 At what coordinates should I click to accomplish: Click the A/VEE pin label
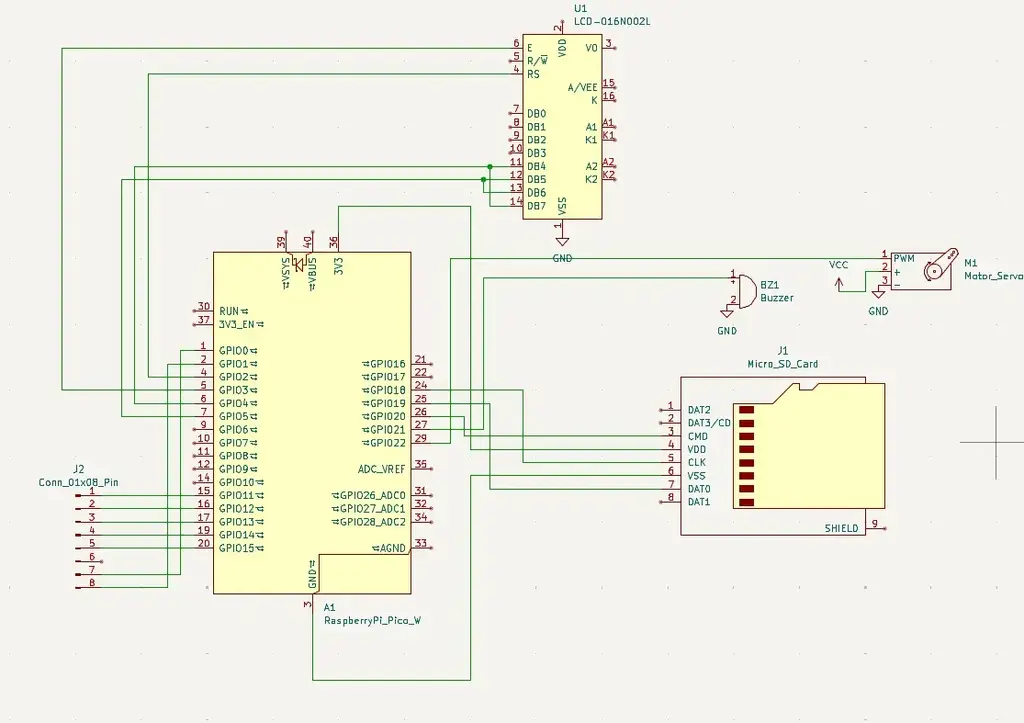[583, 88]
